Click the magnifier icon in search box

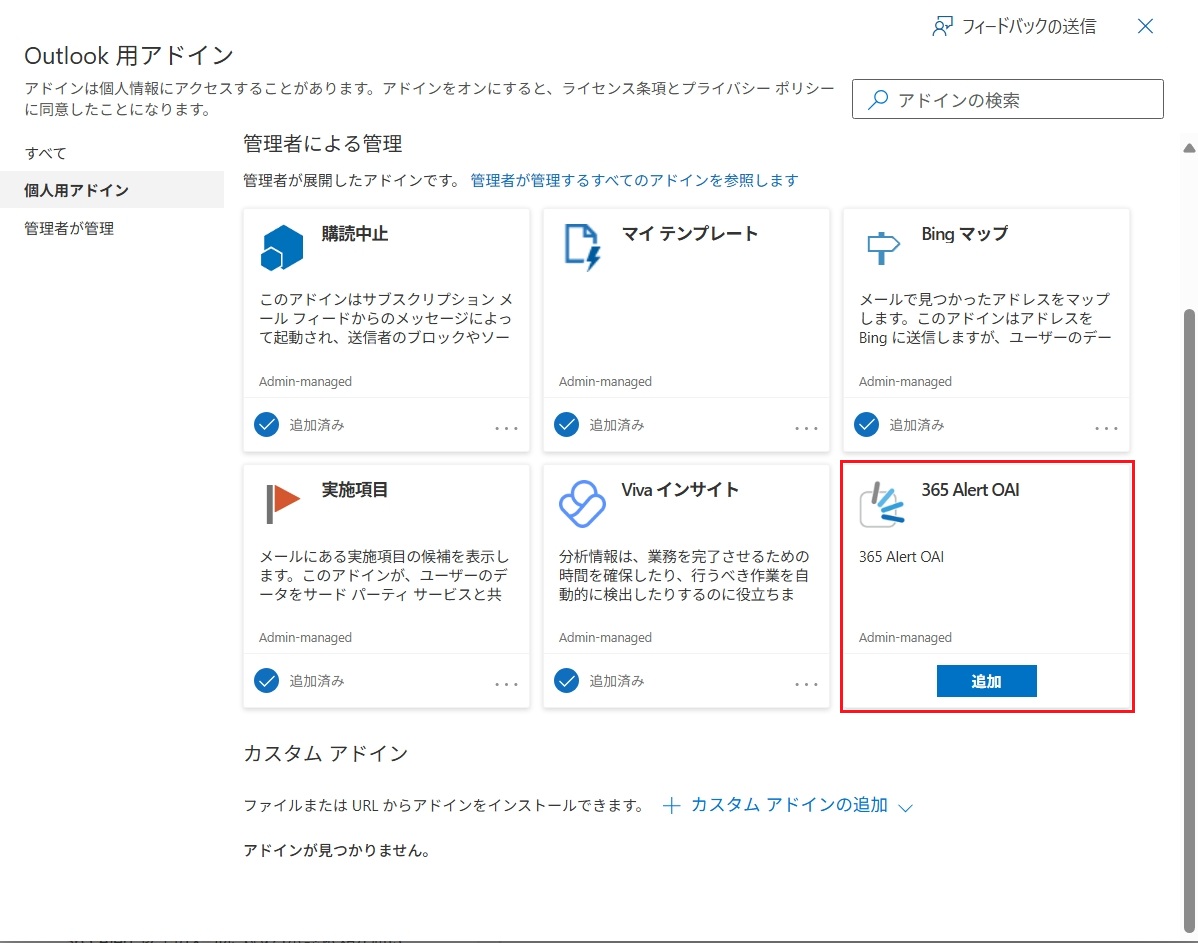pos(878,100)
